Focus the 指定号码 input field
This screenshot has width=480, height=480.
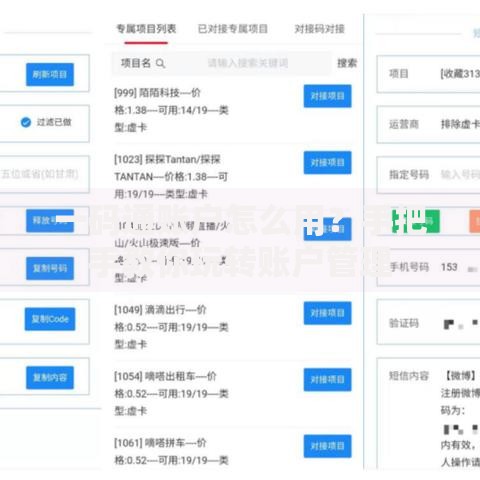click(428, 175)
